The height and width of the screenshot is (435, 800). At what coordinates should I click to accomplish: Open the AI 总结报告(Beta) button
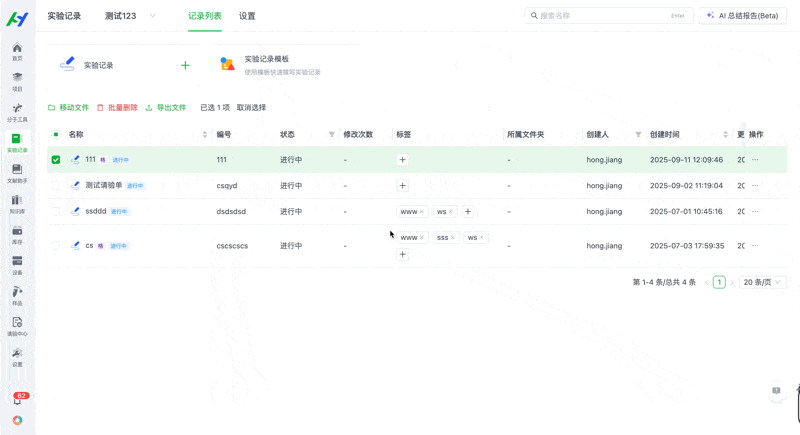(742, 16)
